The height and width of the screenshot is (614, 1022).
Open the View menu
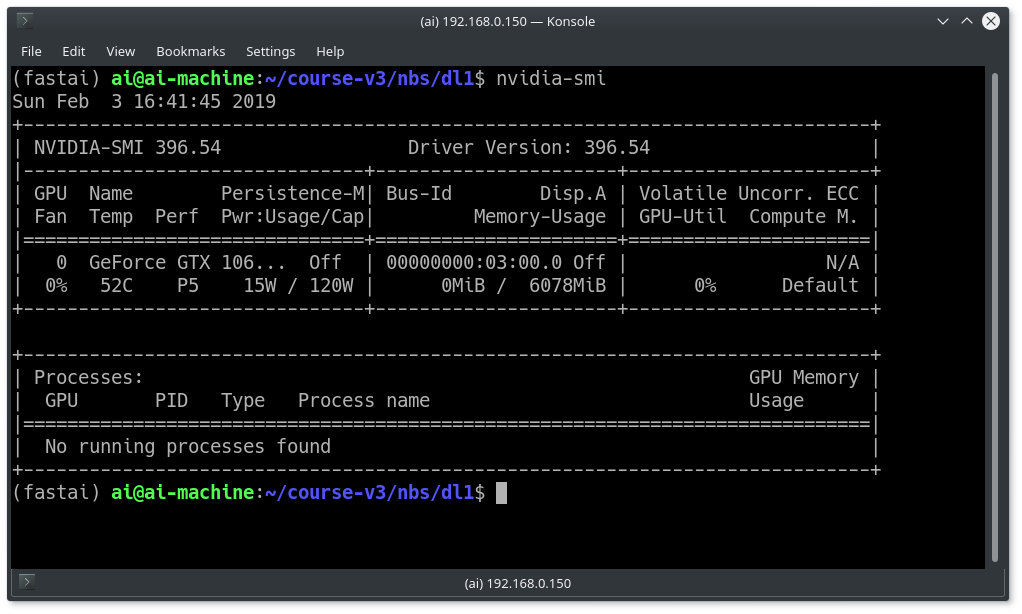121,51
